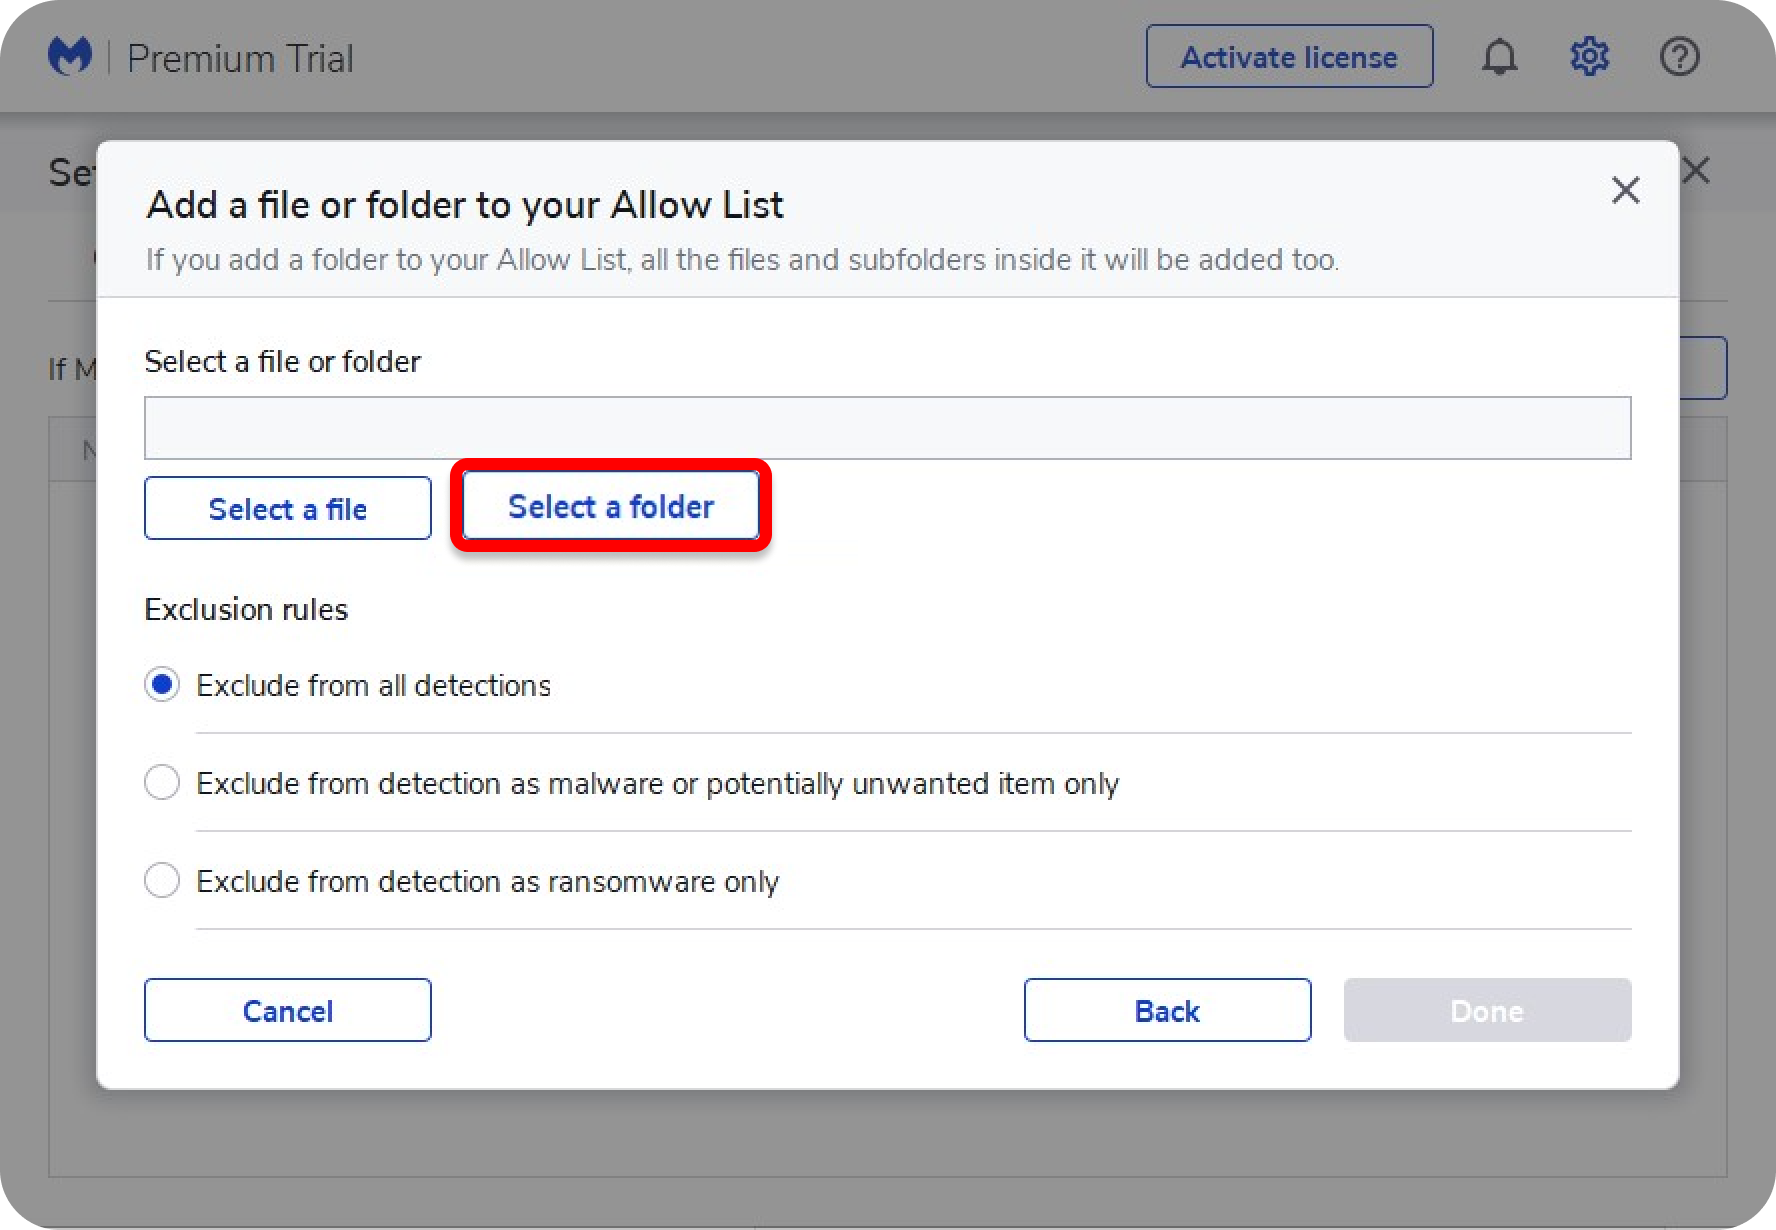Click the 'Select a file or folder' label
The image size is (1776, 1230).
click(282, 361)
